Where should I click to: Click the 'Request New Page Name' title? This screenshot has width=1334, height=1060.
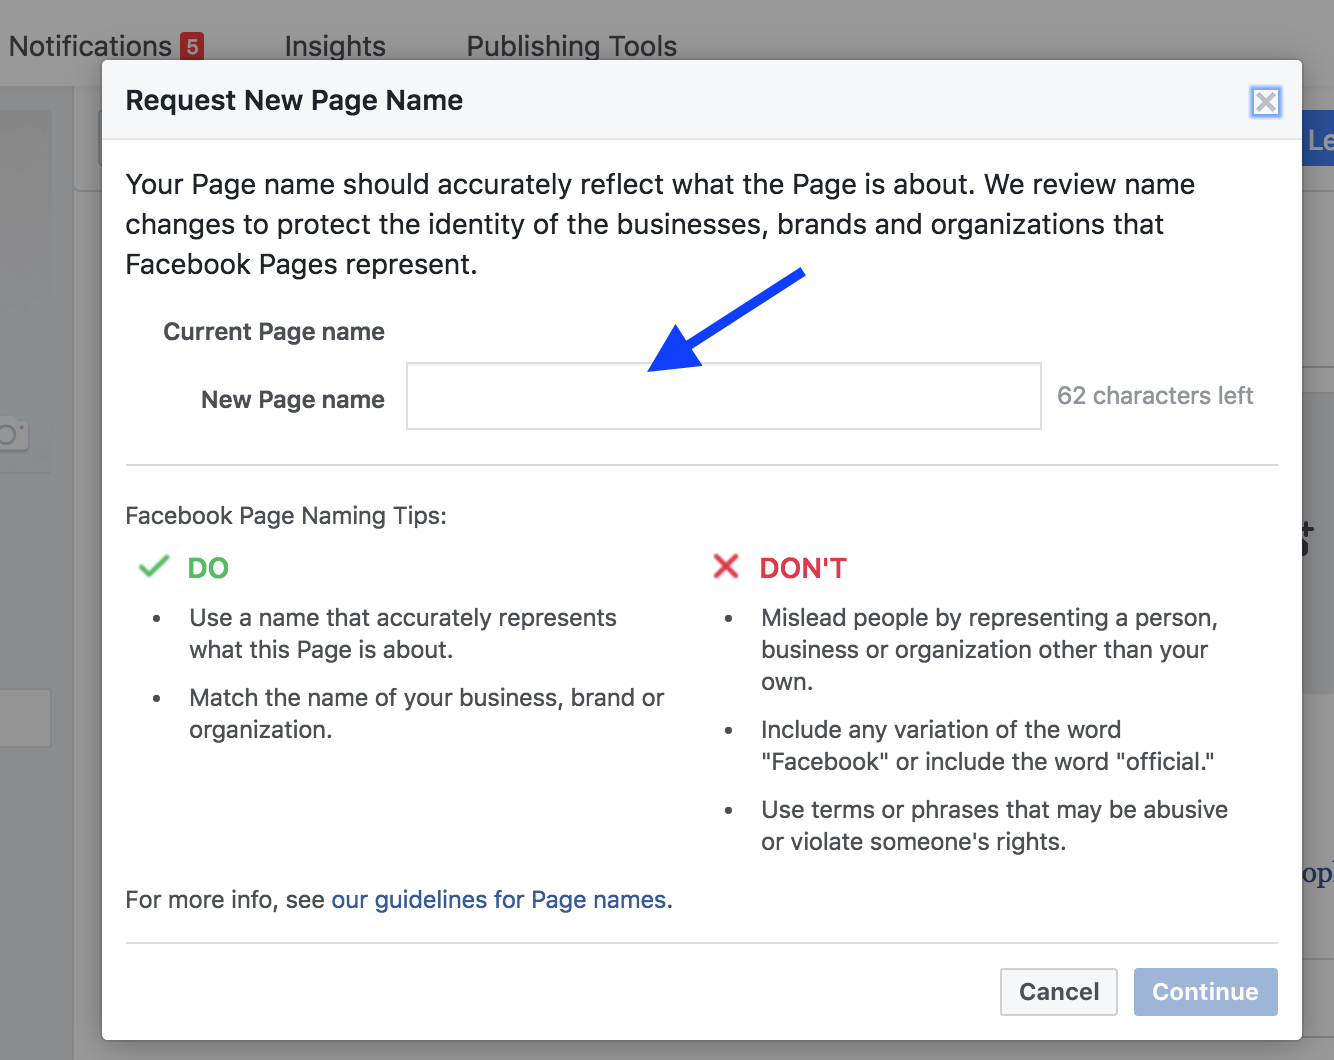point(294,101)
